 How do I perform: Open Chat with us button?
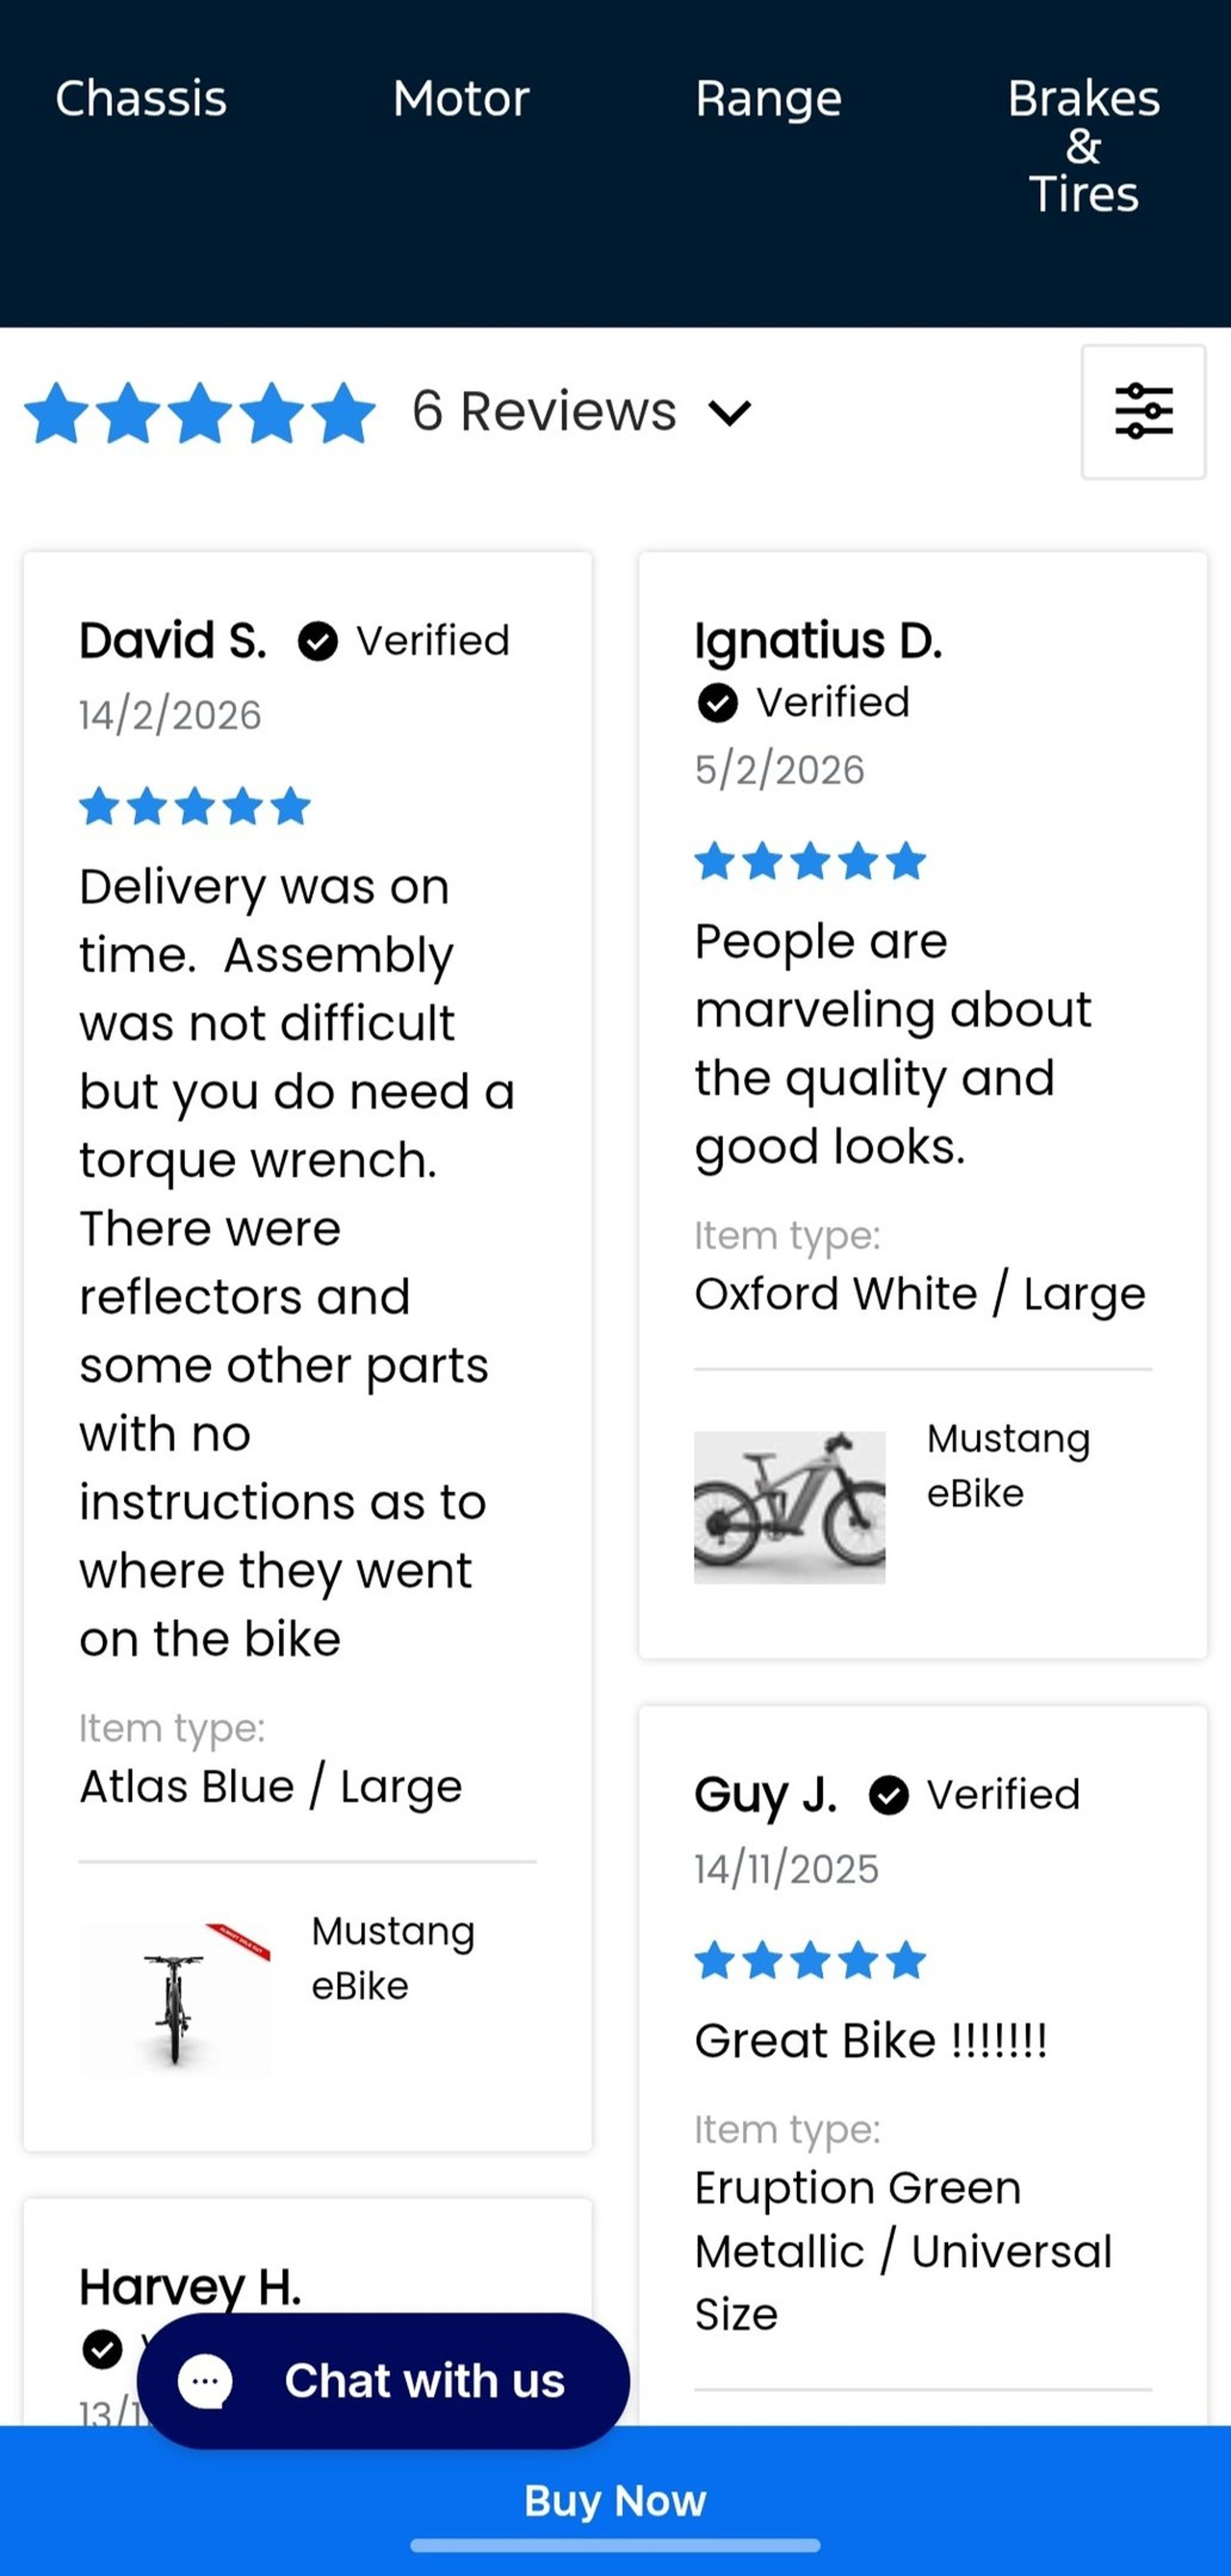point(384,2381)
